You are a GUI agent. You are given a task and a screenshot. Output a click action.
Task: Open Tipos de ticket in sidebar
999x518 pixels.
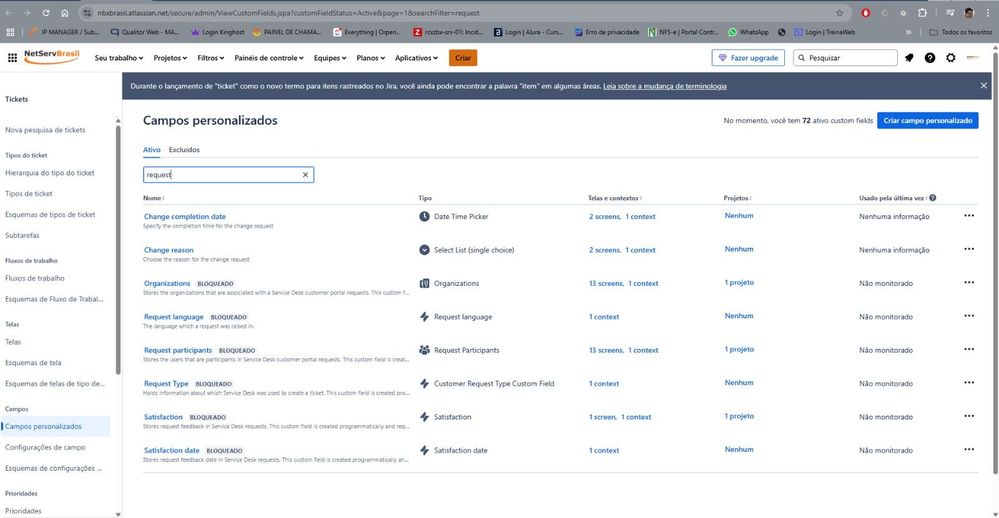tap(29, 194)
